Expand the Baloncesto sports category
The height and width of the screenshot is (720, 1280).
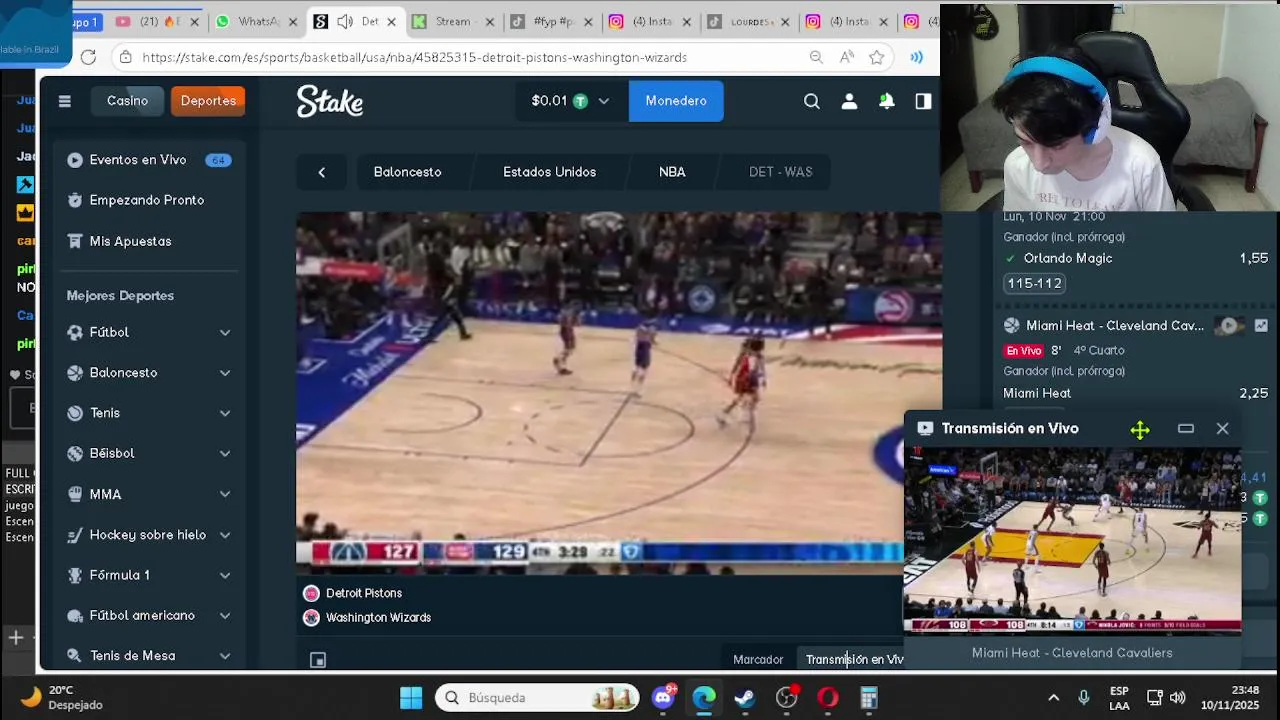click(225, 373)
